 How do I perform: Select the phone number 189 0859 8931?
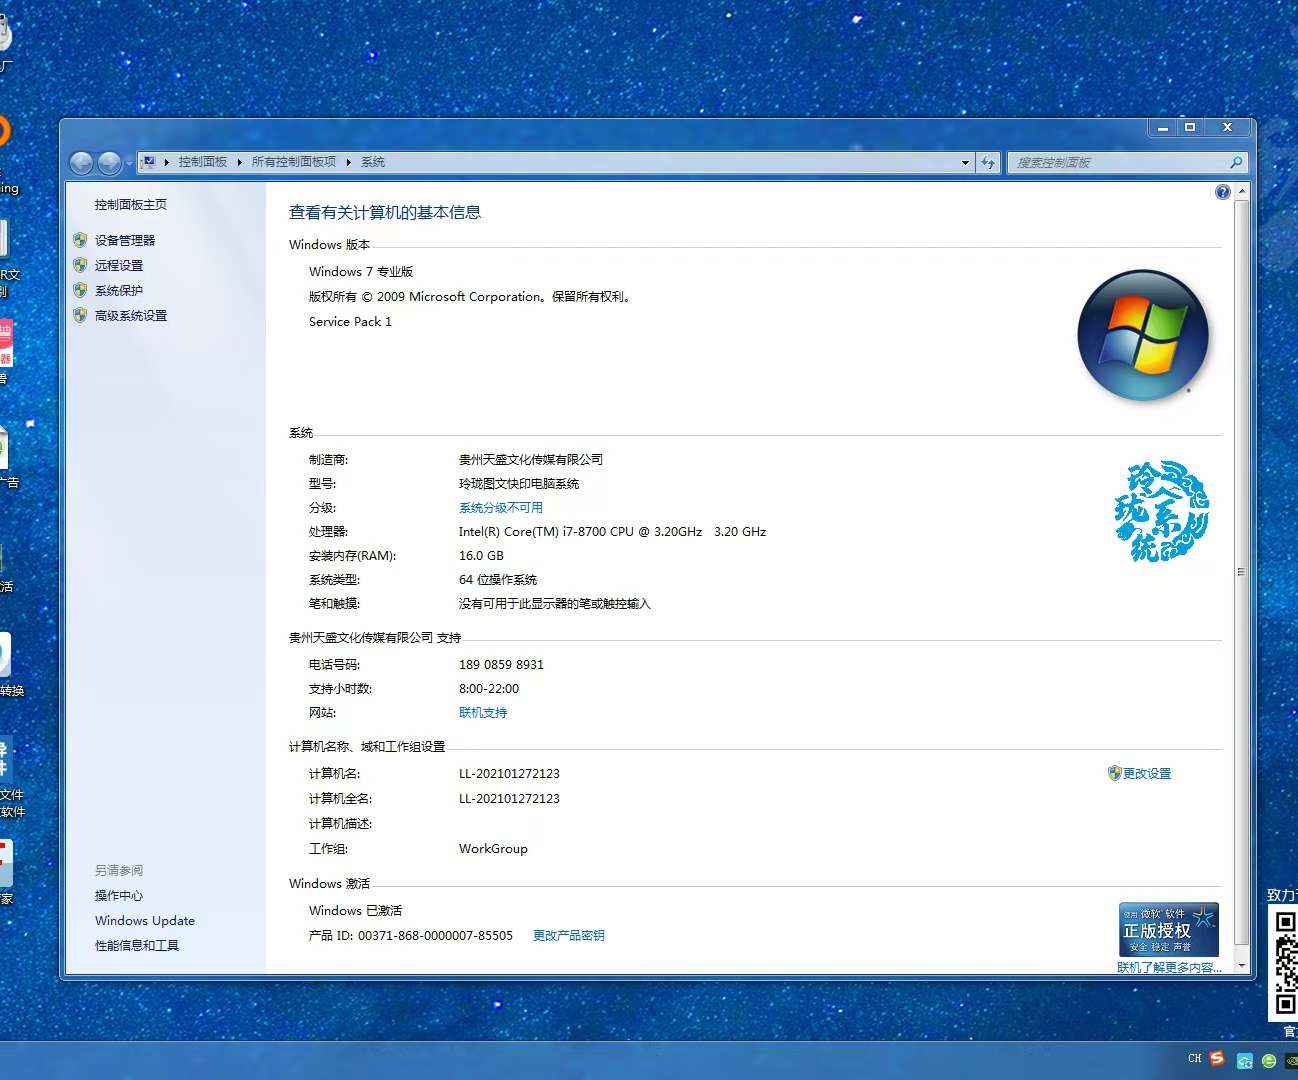click(501, 665)
